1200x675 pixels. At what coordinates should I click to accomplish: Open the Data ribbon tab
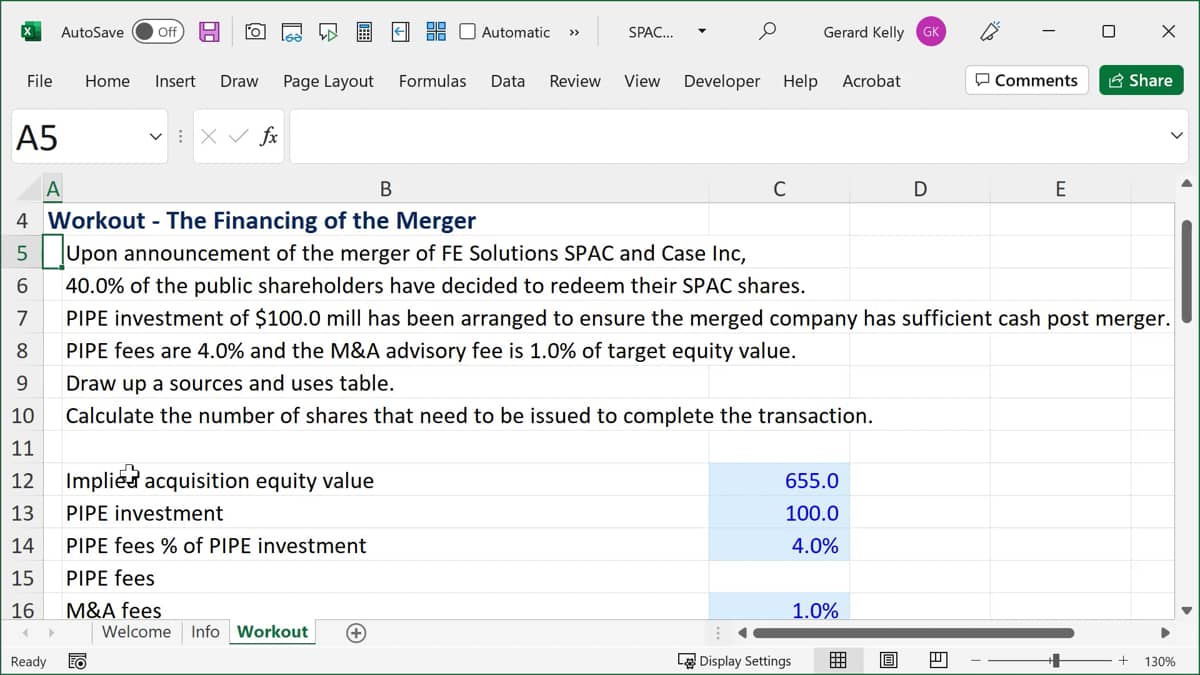tap(508, 81)
